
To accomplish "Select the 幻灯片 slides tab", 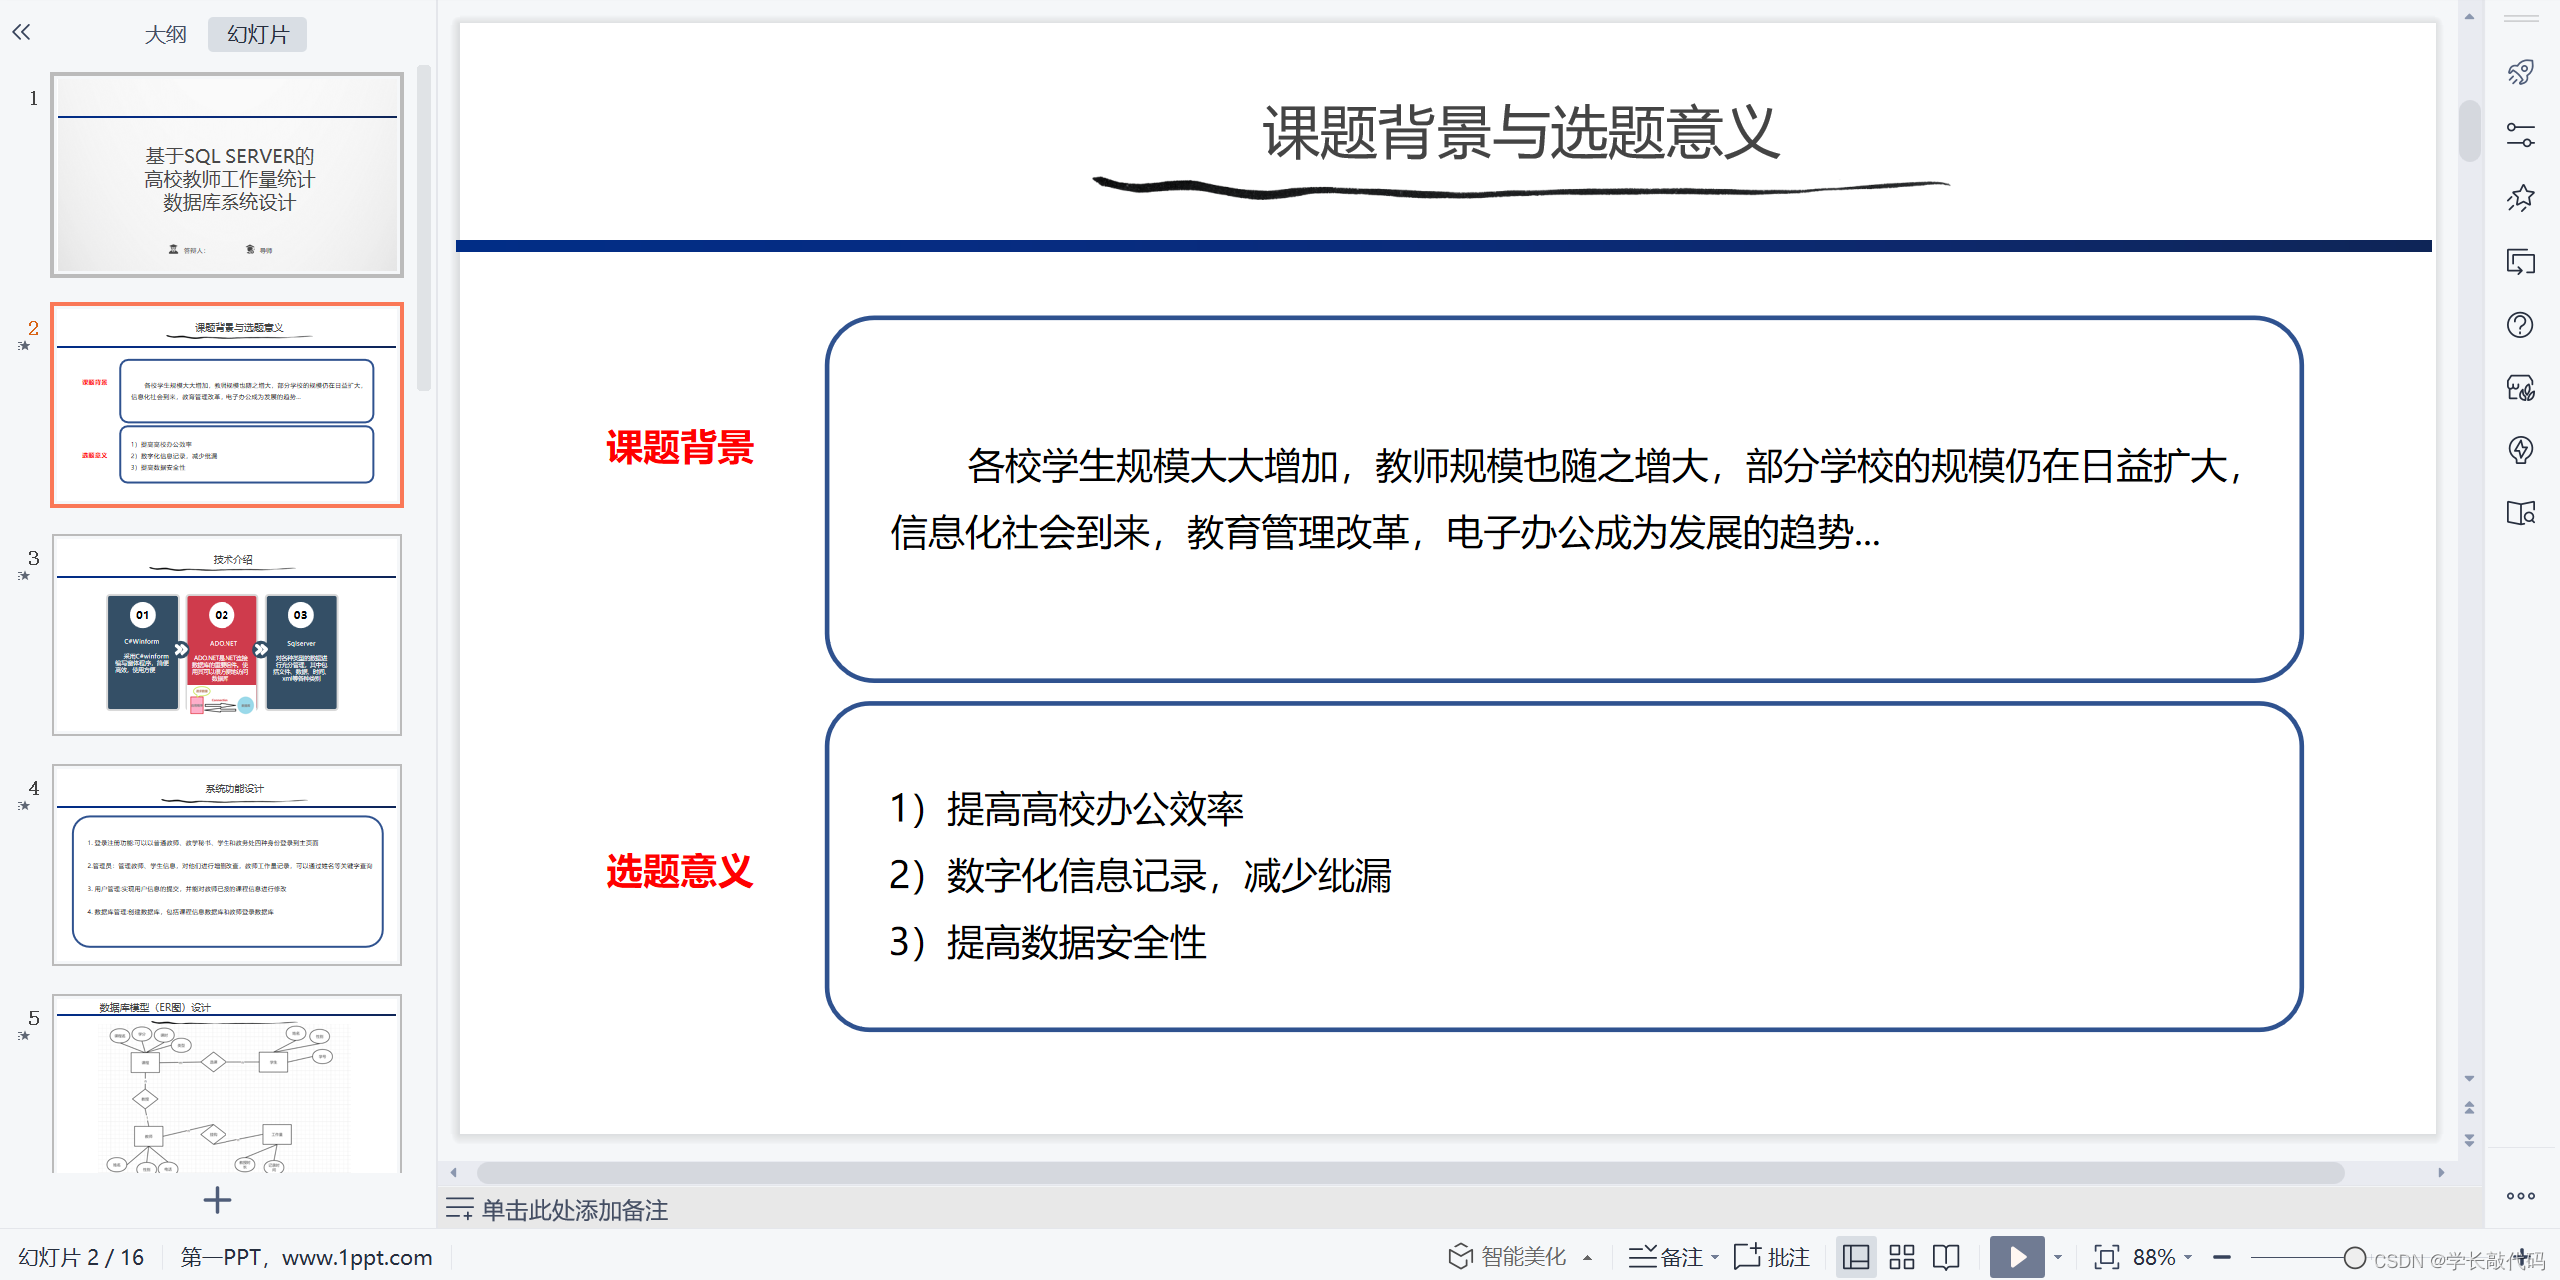I will tap(257, 35).
